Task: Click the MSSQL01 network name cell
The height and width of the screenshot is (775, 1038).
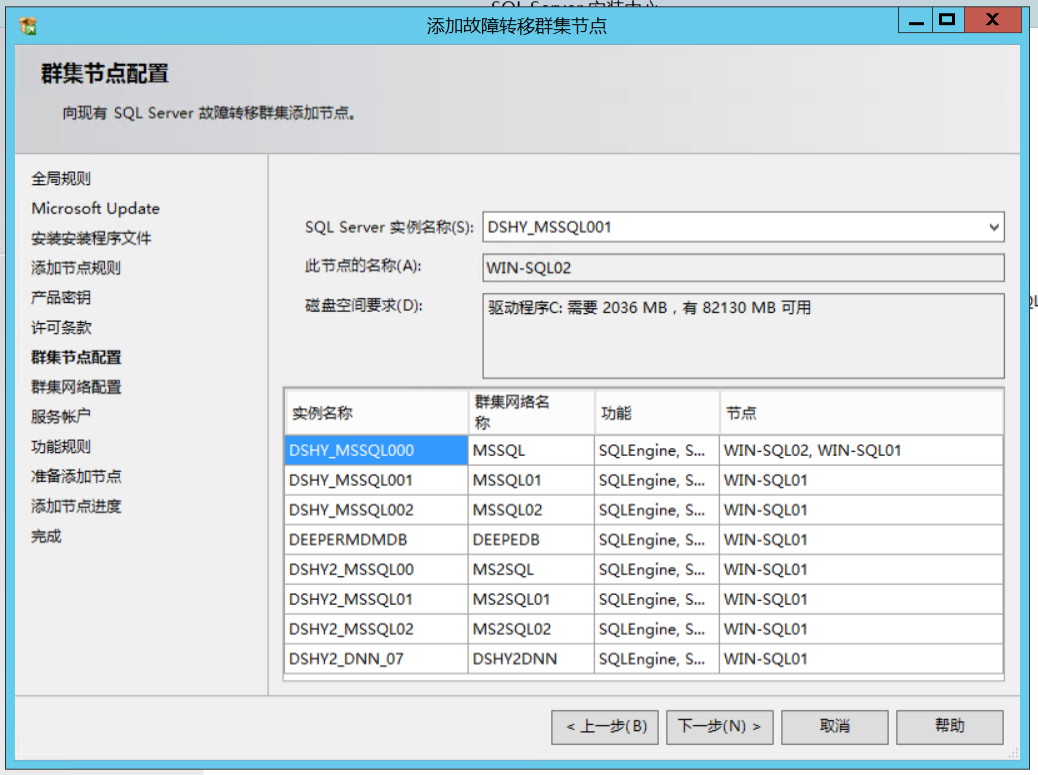Action: [531, 480]
